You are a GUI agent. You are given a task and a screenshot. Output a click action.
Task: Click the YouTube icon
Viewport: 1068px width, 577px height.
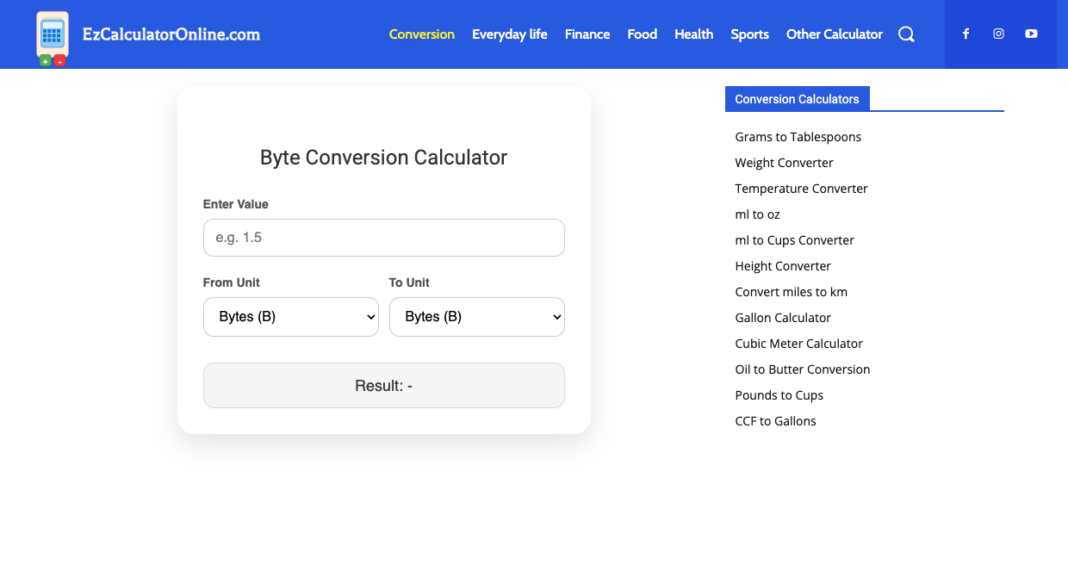click(x=1031, y=33)
